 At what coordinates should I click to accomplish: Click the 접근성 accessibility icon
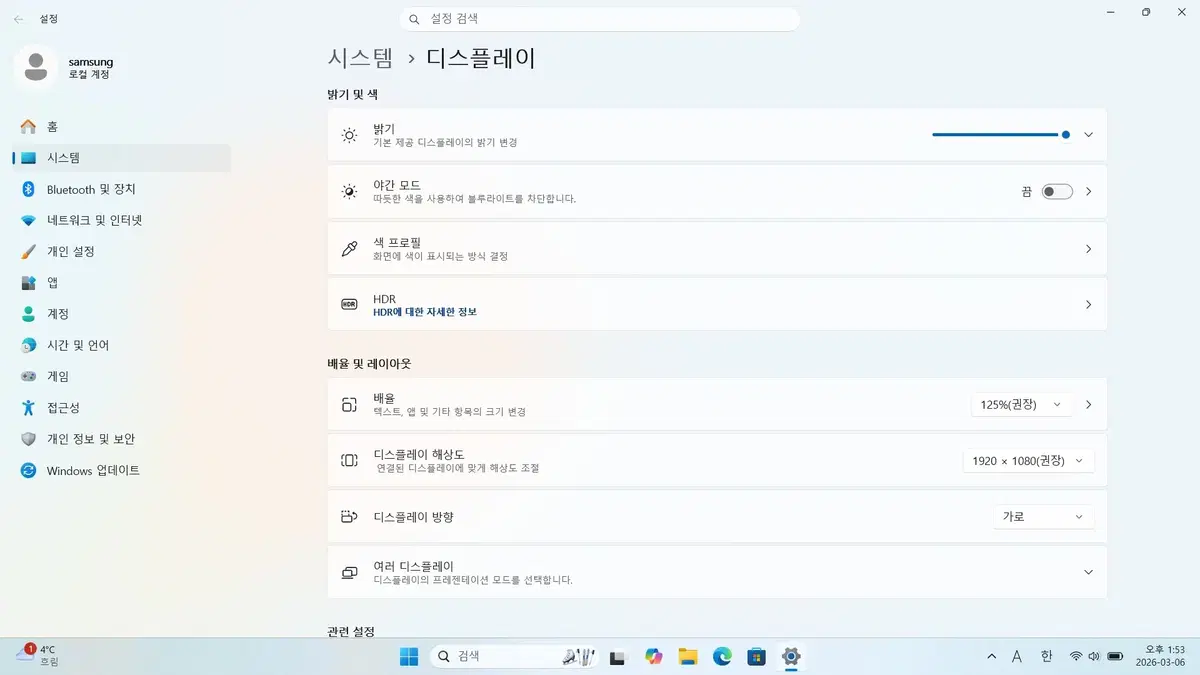click(28, 408)
